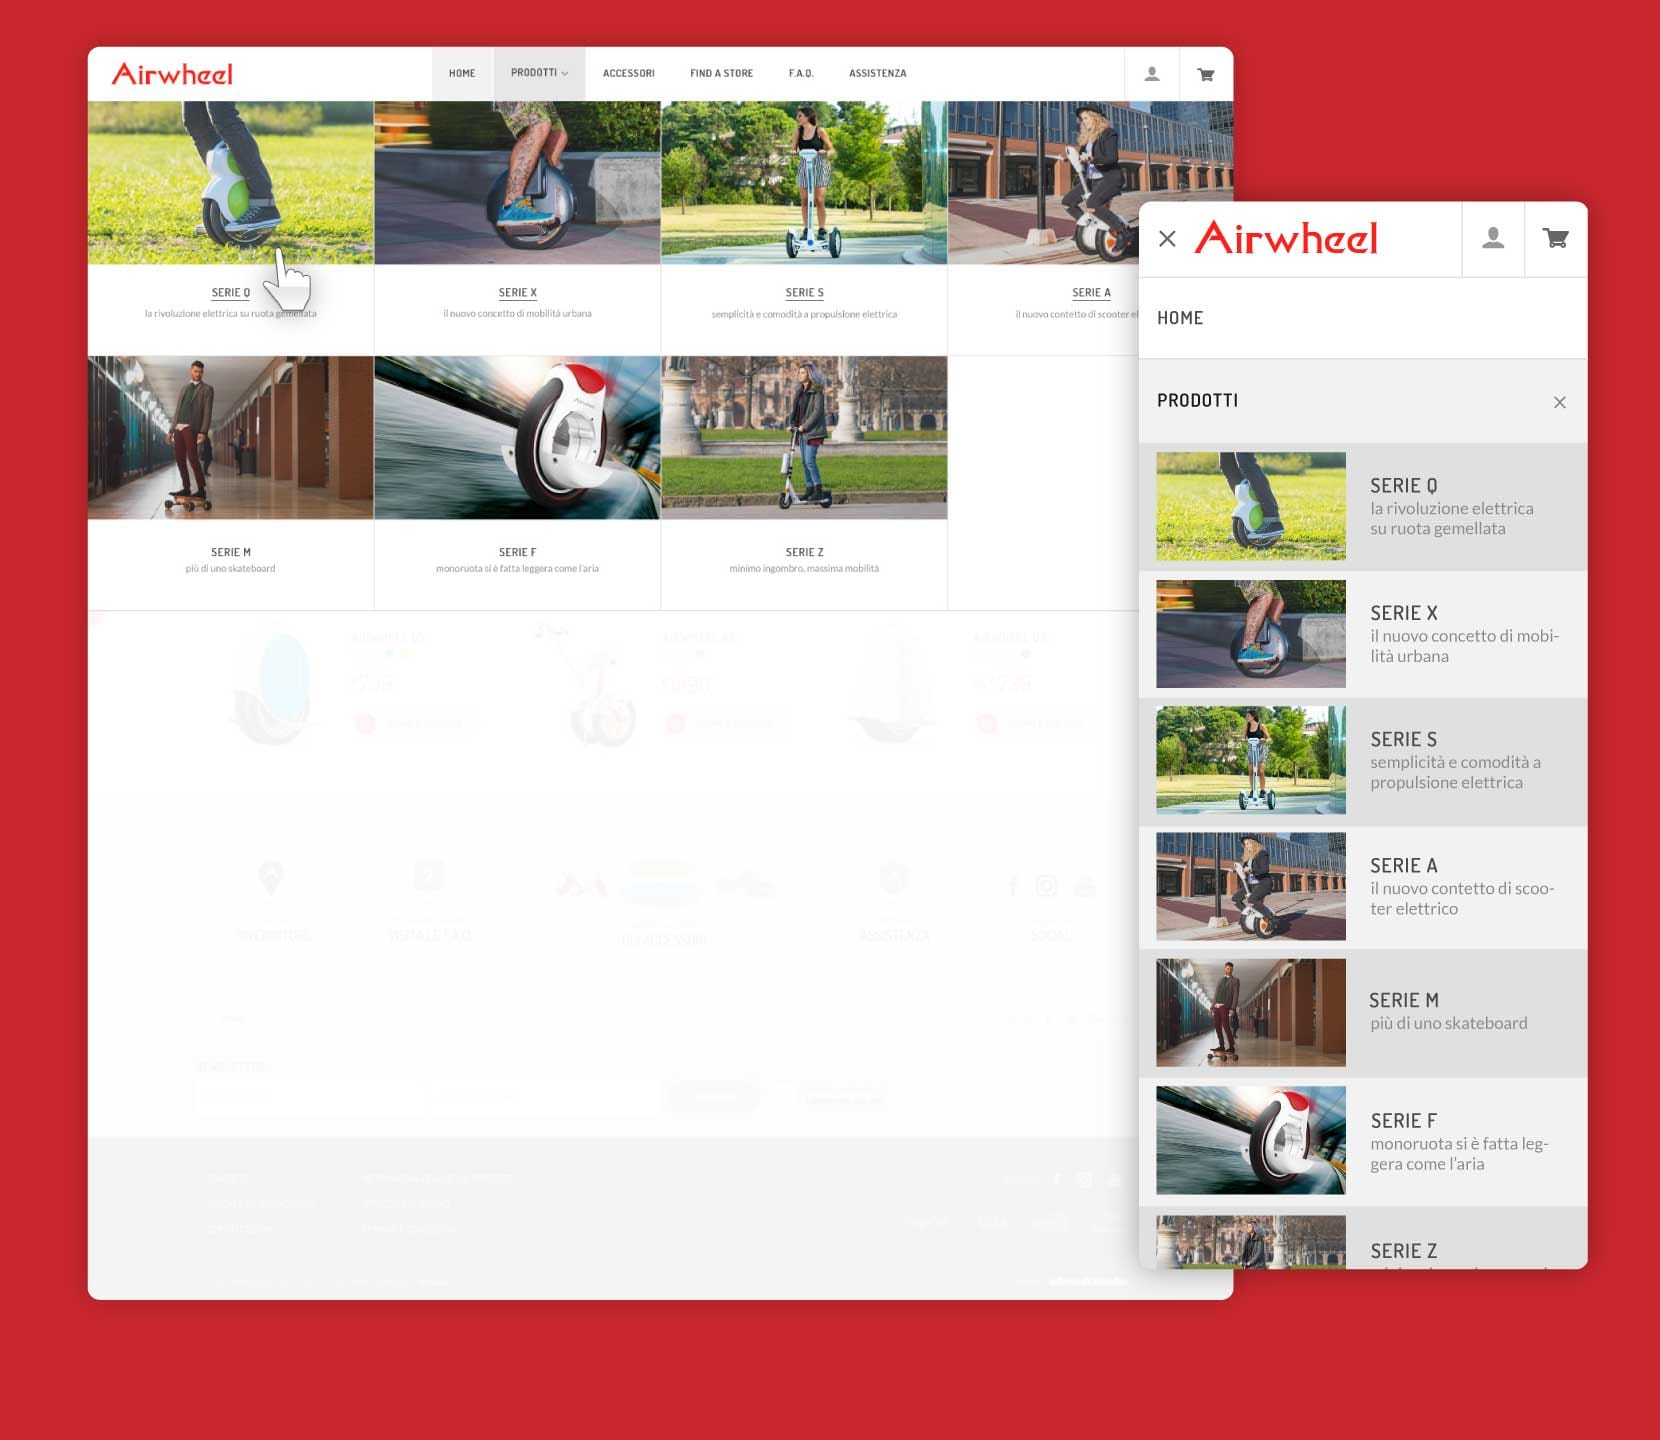Collapse the PRODOTTI section in mobile menu
The height and width of the screenshot is (1440, 1660).
tap(1560, 402)
